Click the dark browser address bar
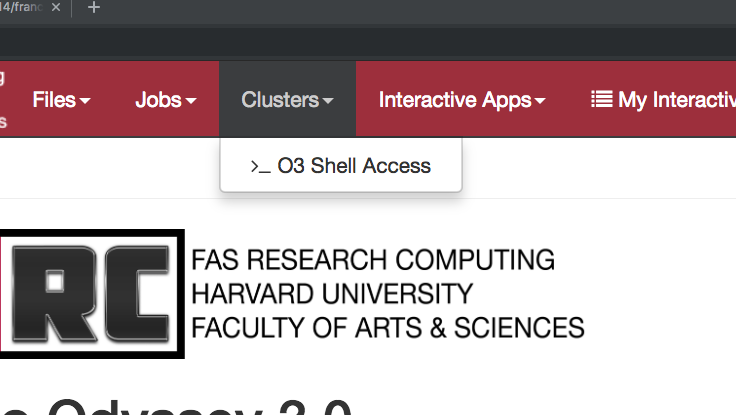 368,42
